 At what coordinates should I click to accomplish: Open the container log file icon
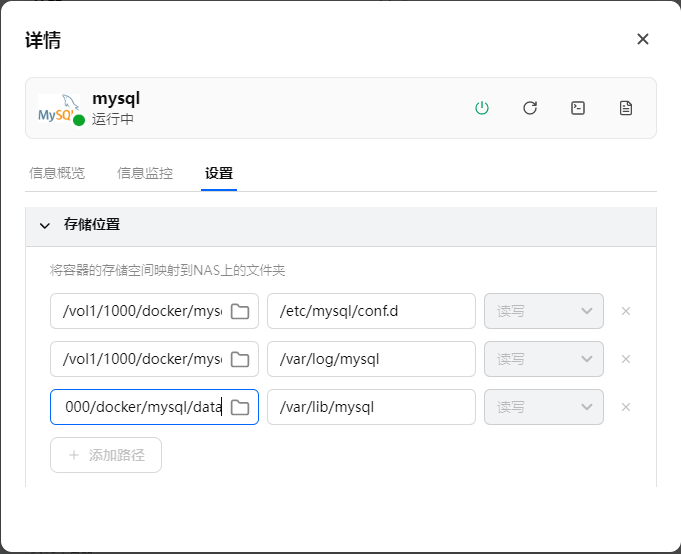pyautogui.click(x=626, y=108)
